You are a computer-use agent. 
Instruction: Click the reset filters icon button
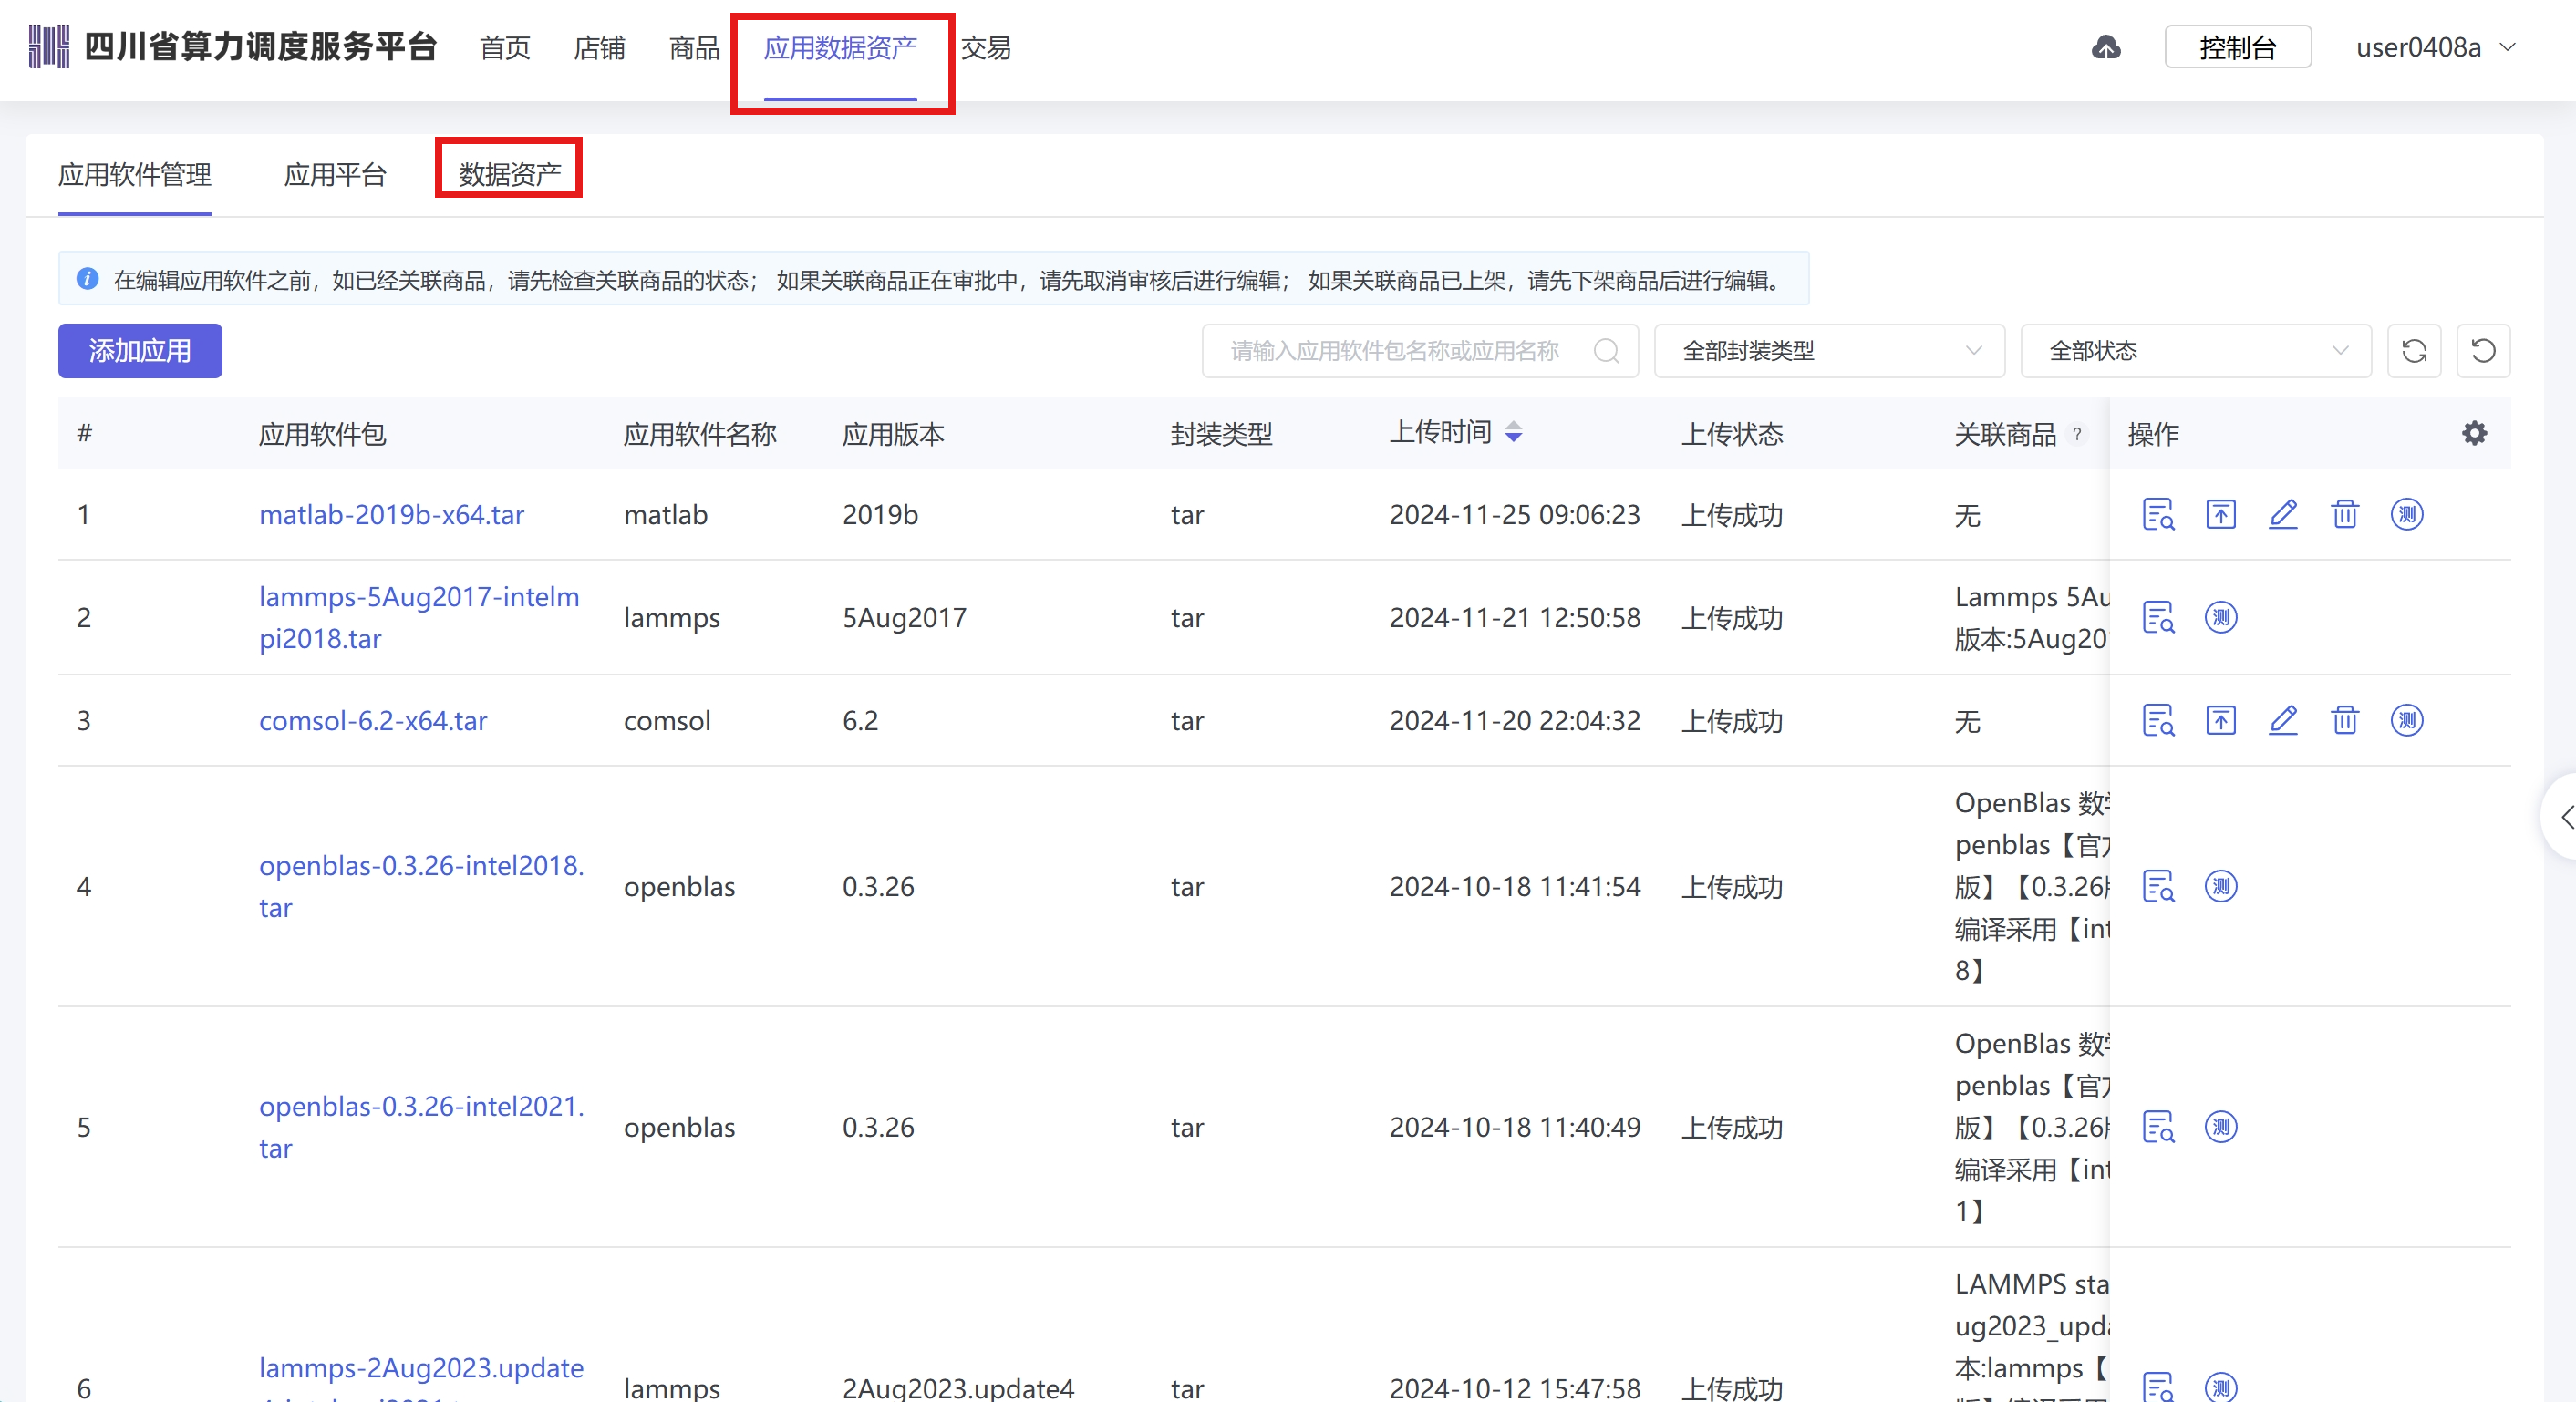(2483, 351)
